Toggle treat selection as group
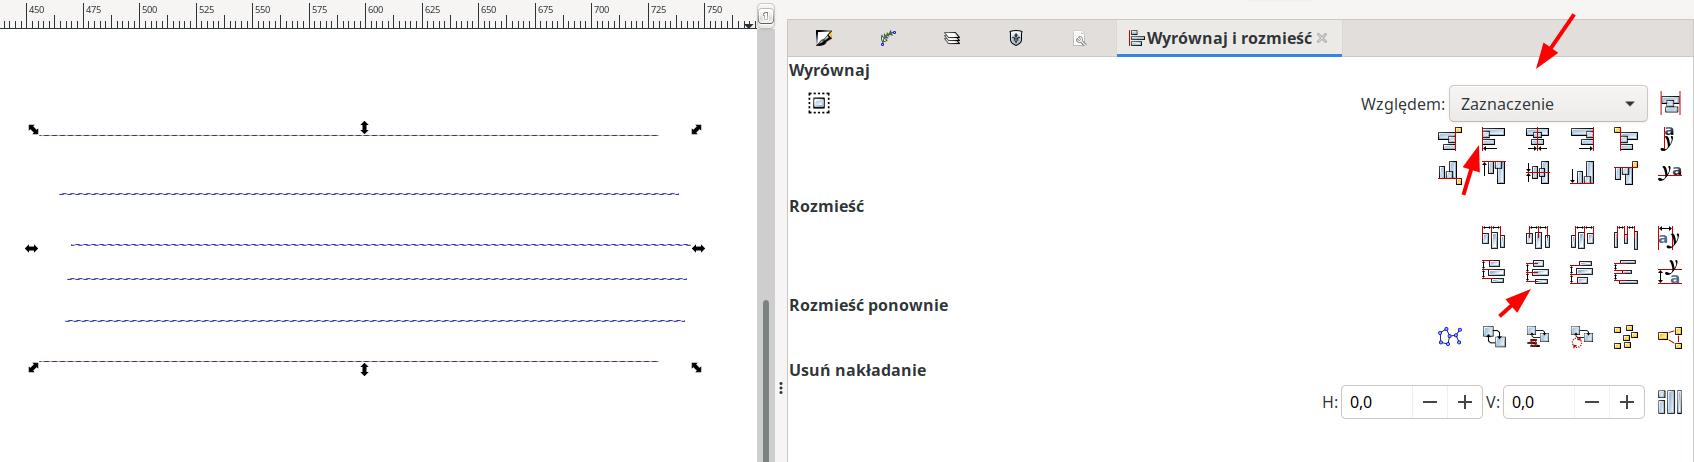This screenshot has height=462, width=1694. click(819, 103)
